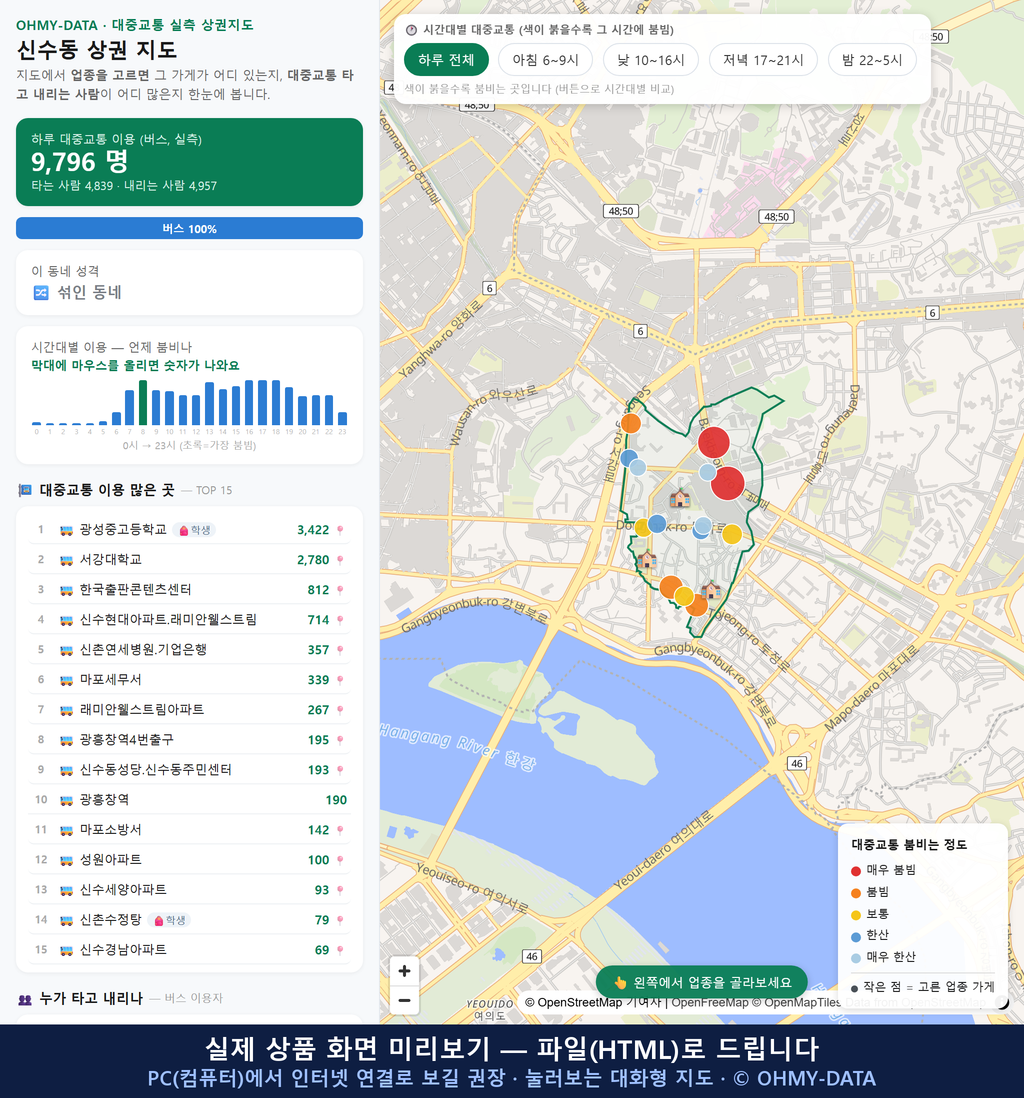Click the pin icon for 신수세양아파트
Viewport: 1024px width, 1098px height.
coord(340,890)
